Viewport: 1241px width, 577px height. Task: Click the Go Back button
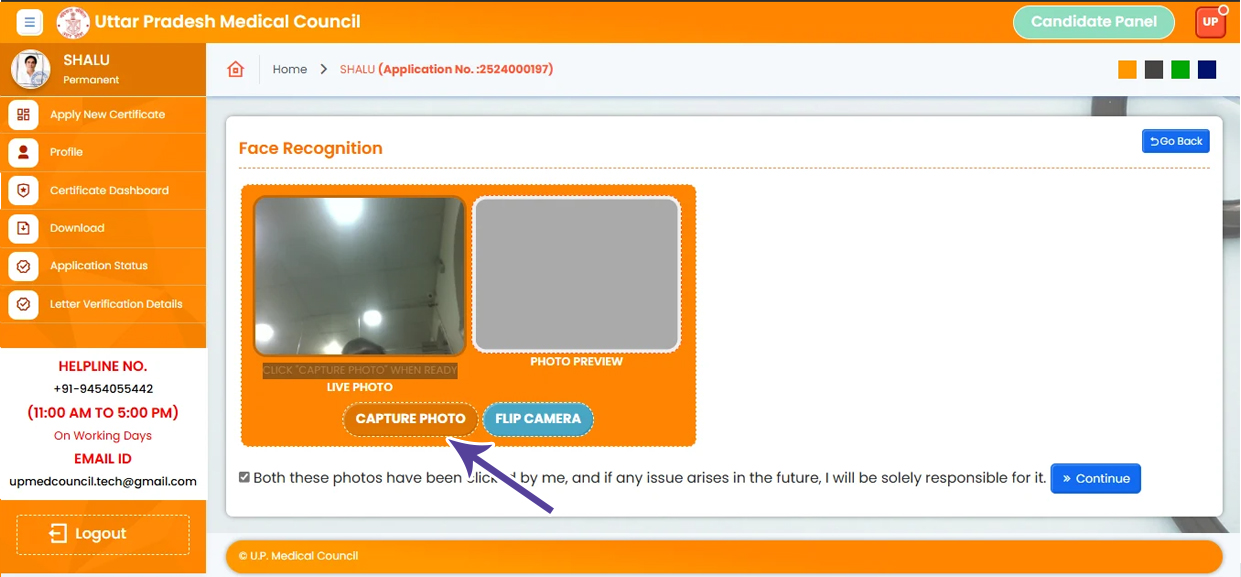click(1175, 141)
